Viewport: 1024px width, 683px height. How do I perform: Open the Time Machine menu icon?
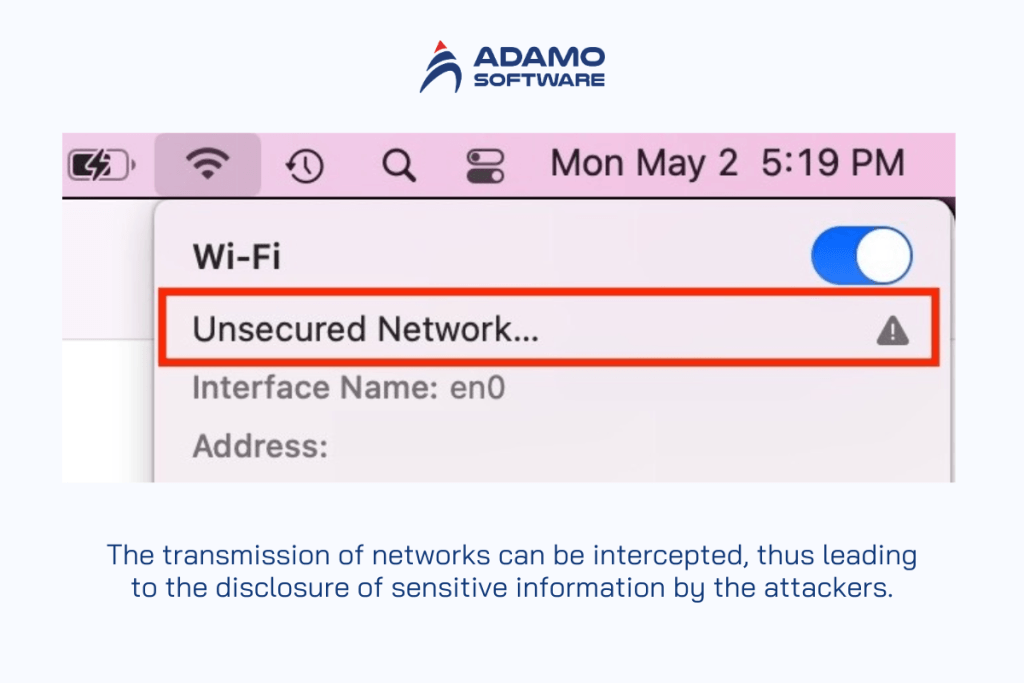305,165
